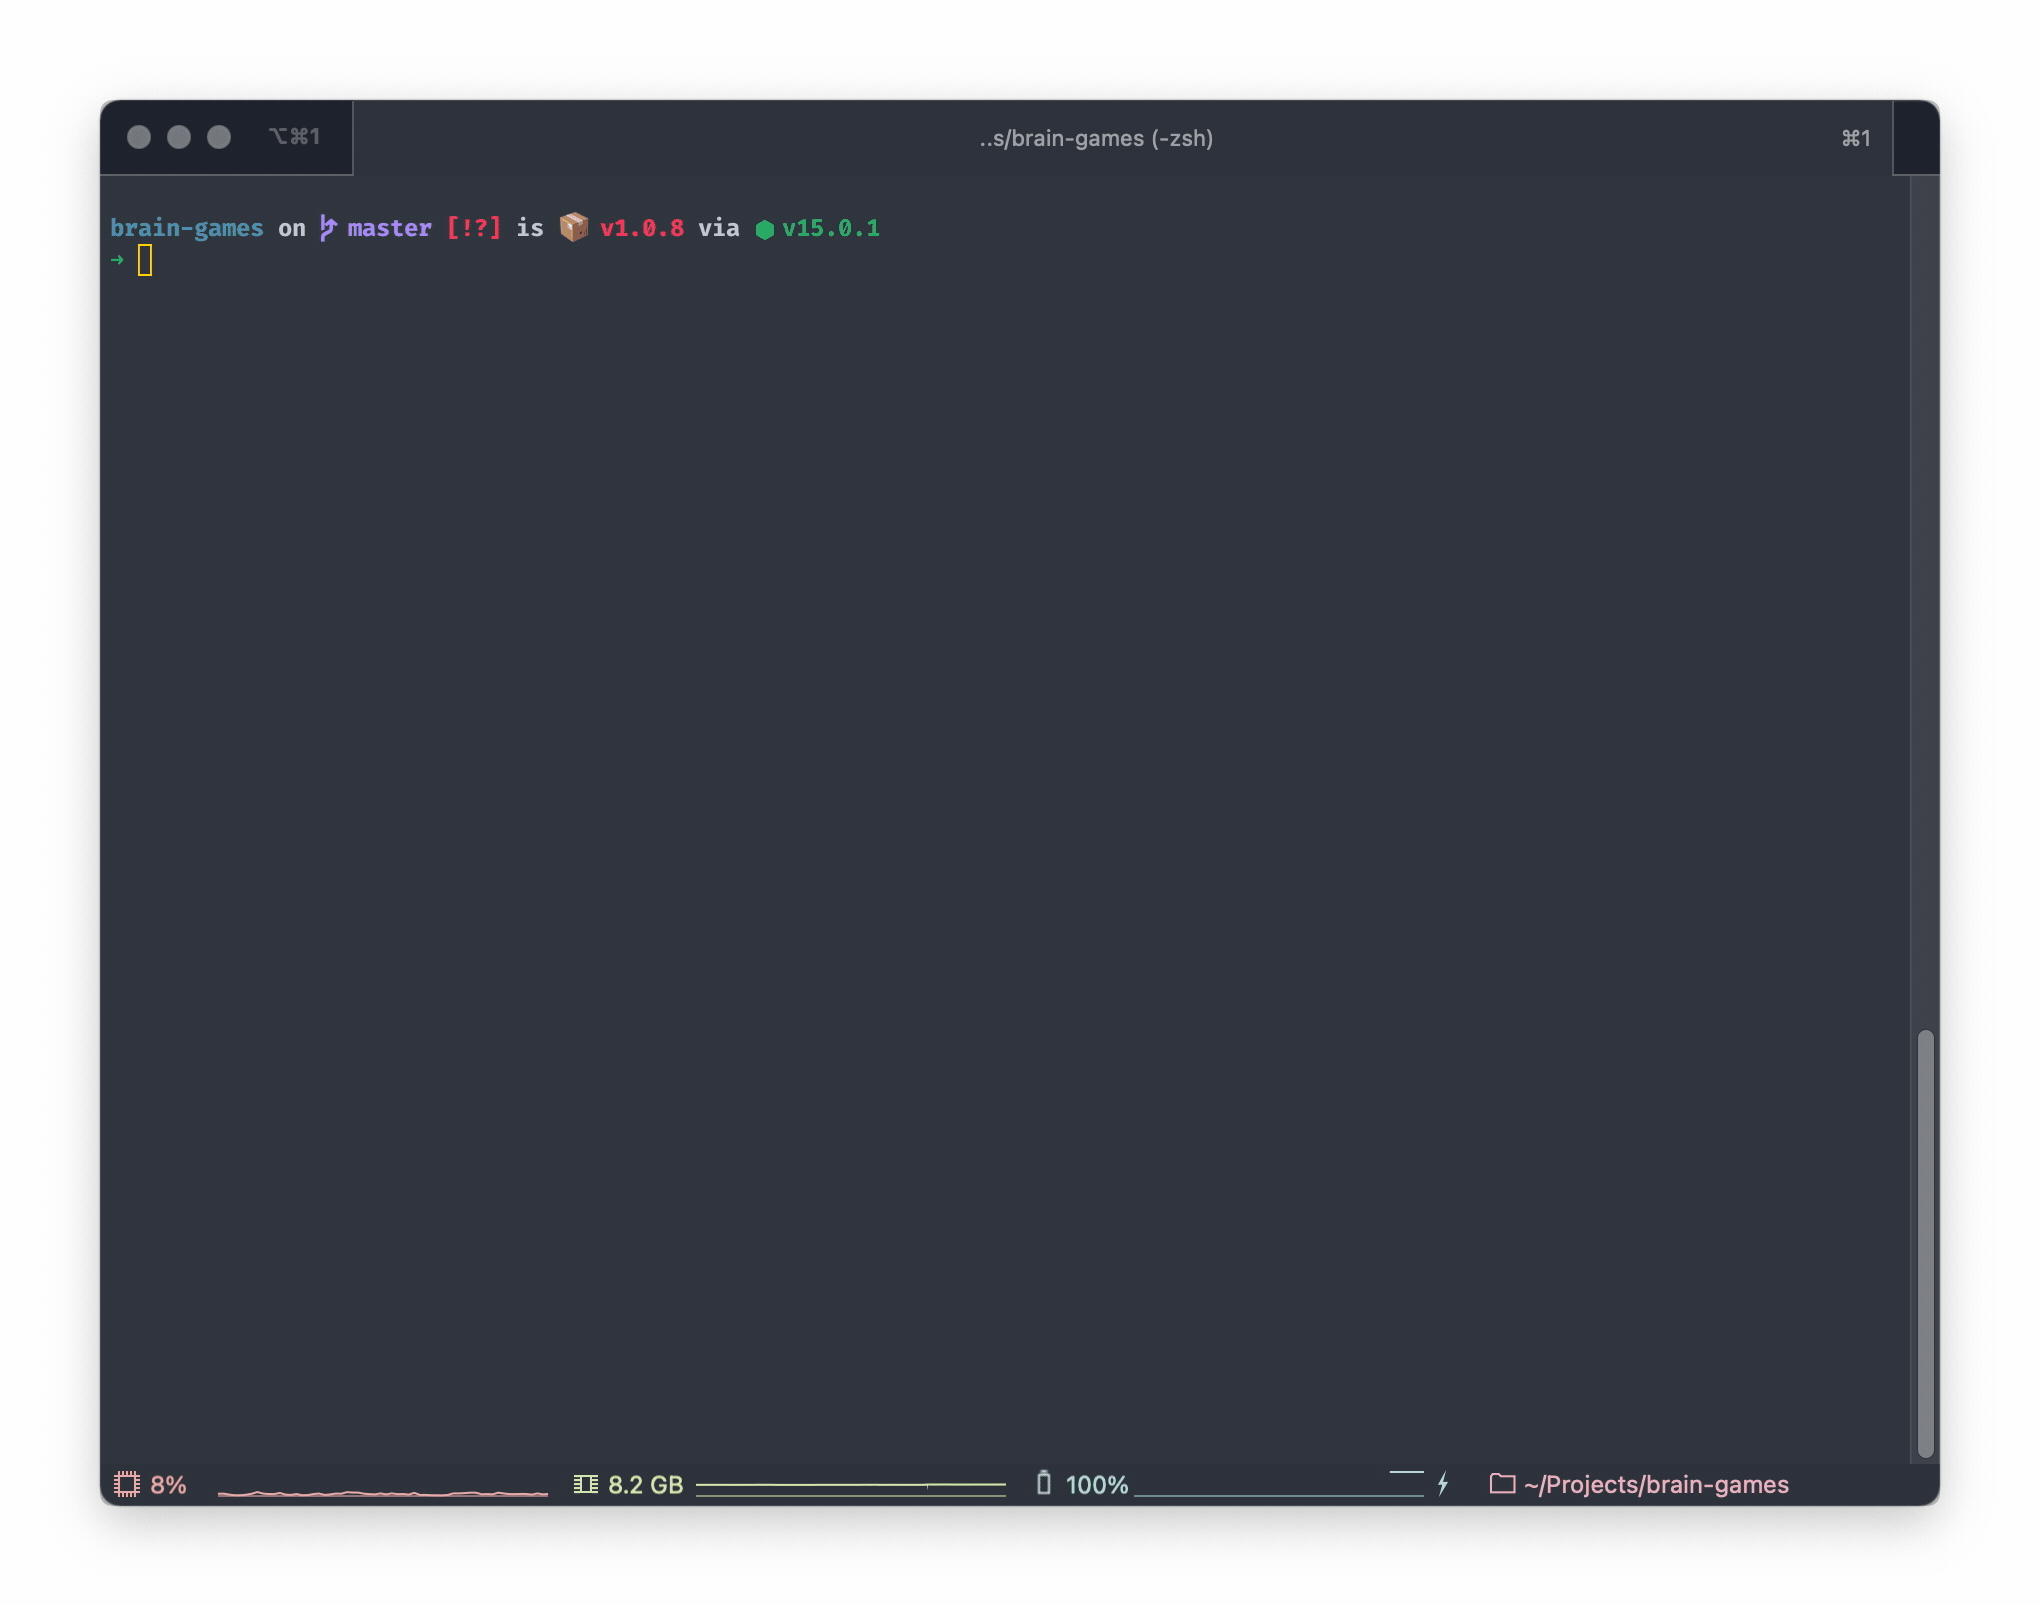Click the CPU chip icon in status bar
The height and width of the screenshot is (1606, 2040).
[127, 1484]
